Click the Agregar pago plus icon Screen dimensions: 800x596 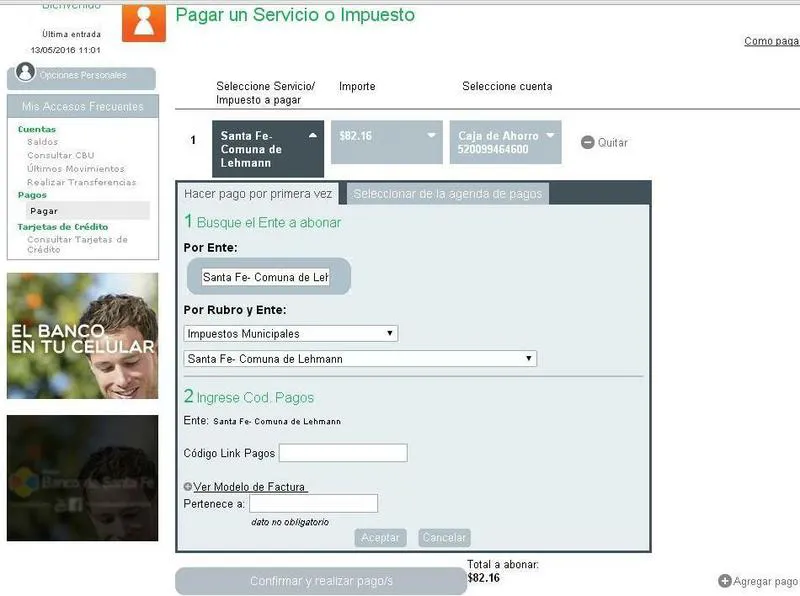click(725, 581)
